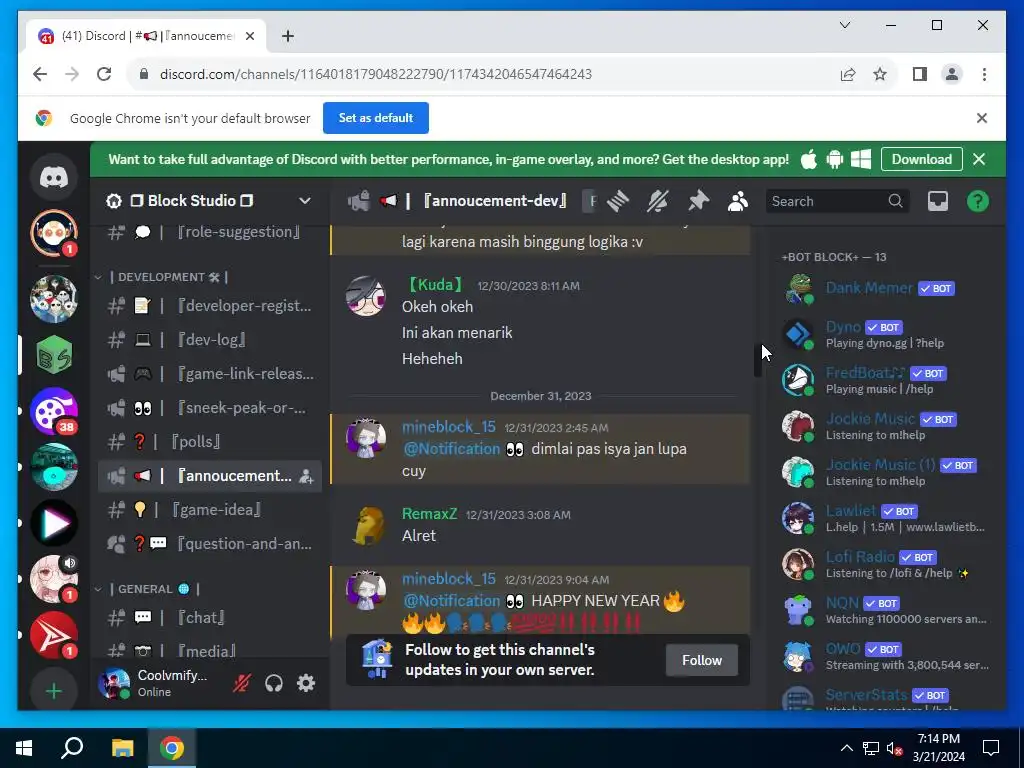This screenshot has height=768, width=1024.
Task: Open the question-and-an channel
Action: pyautogui.click(x=209, y=543)
